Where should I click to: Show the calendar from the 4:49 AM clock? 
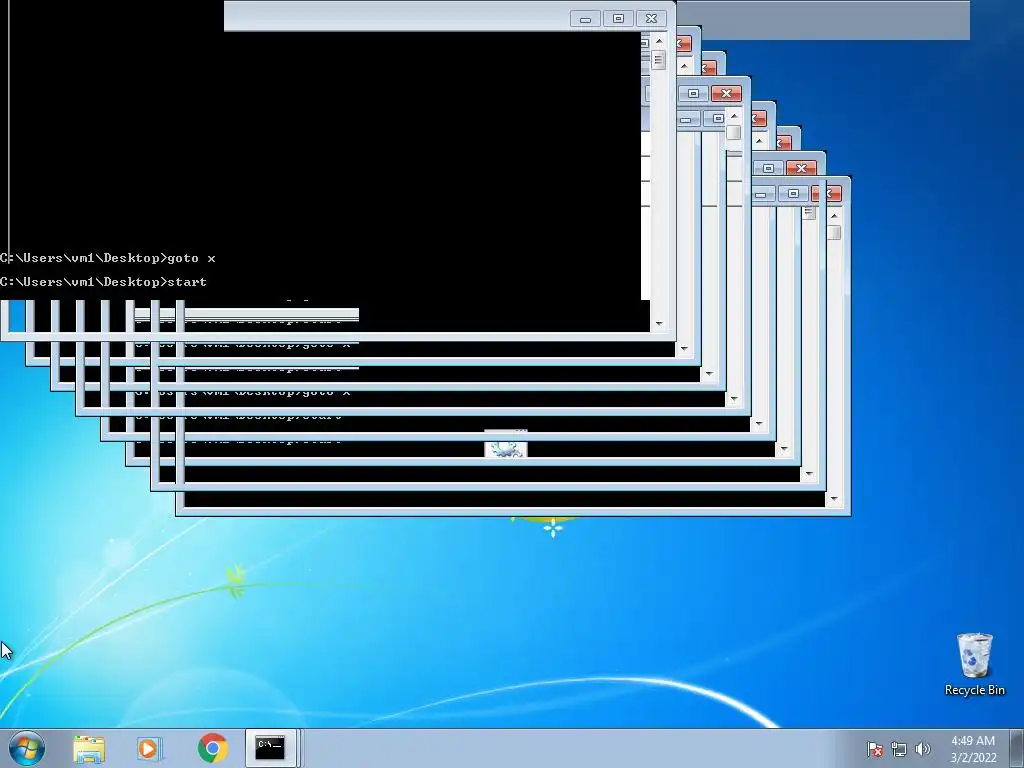pyautogui.click(x=973, y=749)
